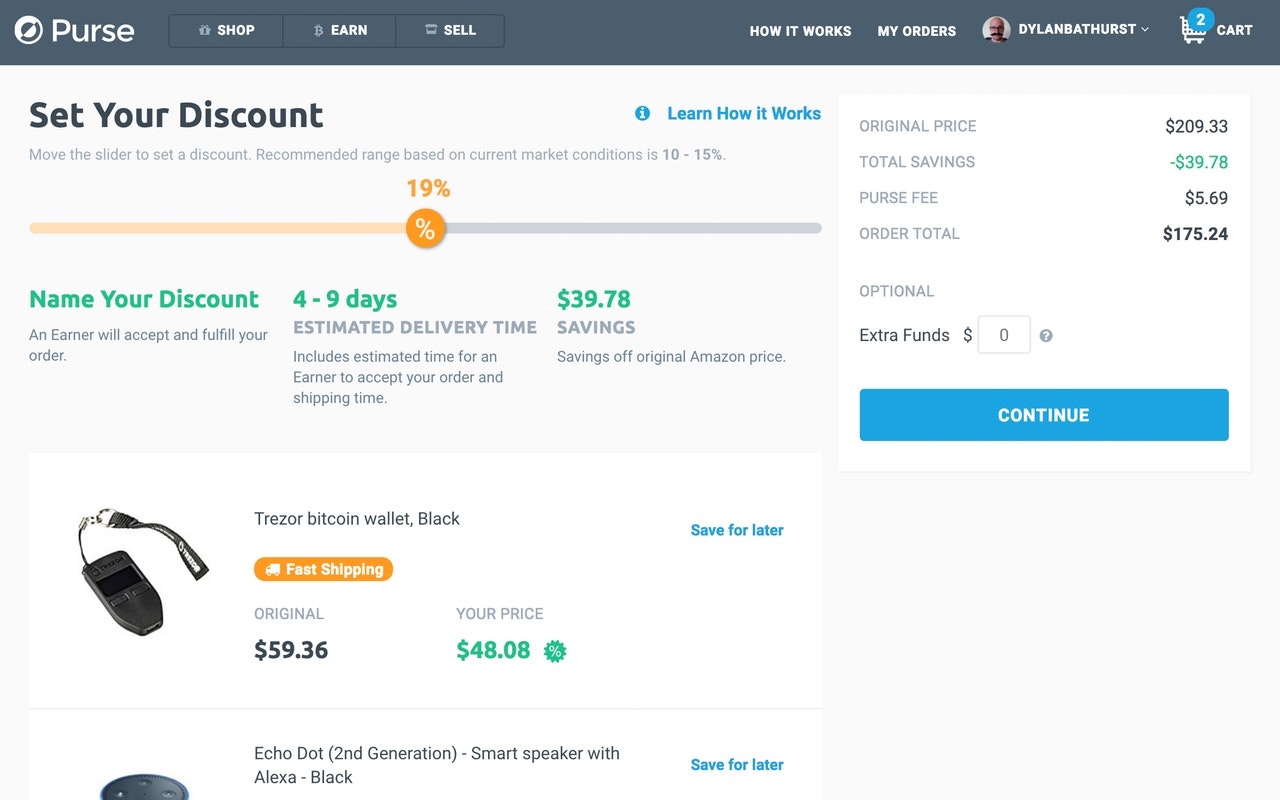Click the orange-filled slider track left of the handle
Image resolution: width=1280 pixels, height=800 pixels.
(217, 228)
